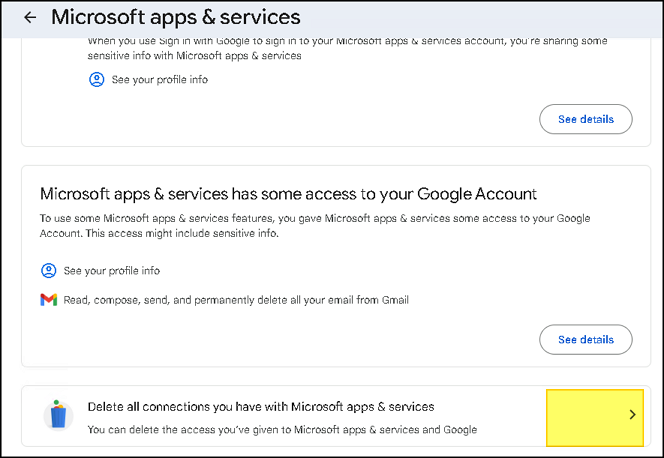Open See details in the sign-in card
664x458 pixels.
click(586, 119)
